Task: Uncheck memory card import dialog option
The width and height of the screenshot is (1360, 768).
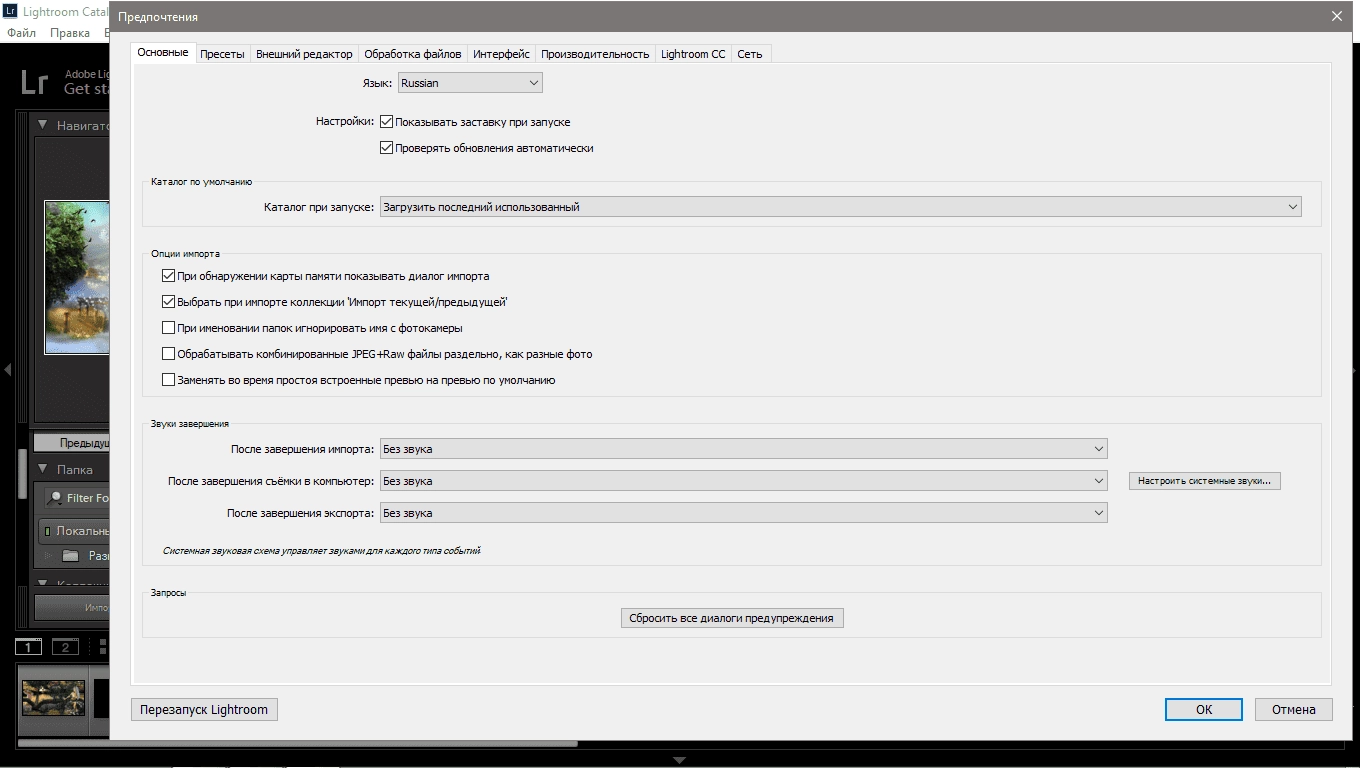Action: tap(168, 276)
